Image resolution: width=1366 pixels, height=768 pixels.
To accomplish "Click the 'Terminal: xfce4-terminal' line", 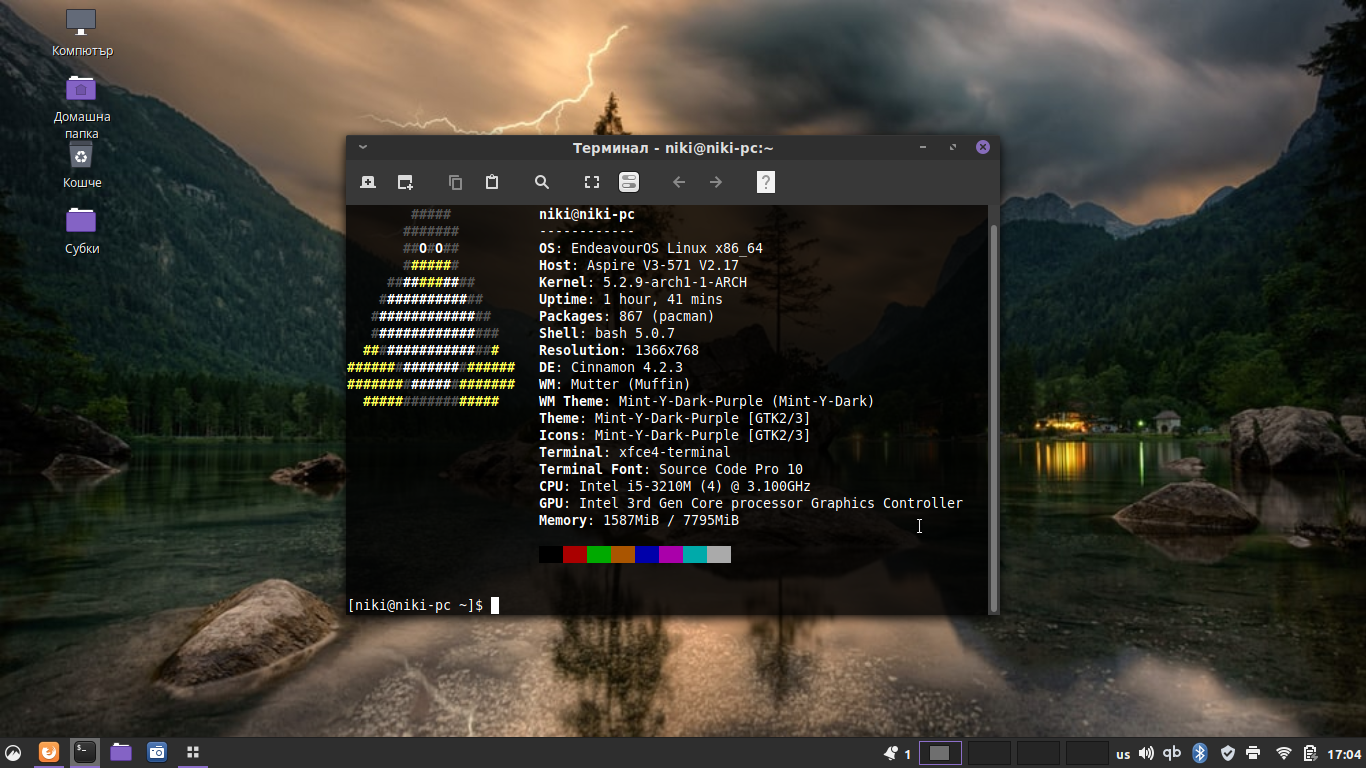I will tap(635, 452).
